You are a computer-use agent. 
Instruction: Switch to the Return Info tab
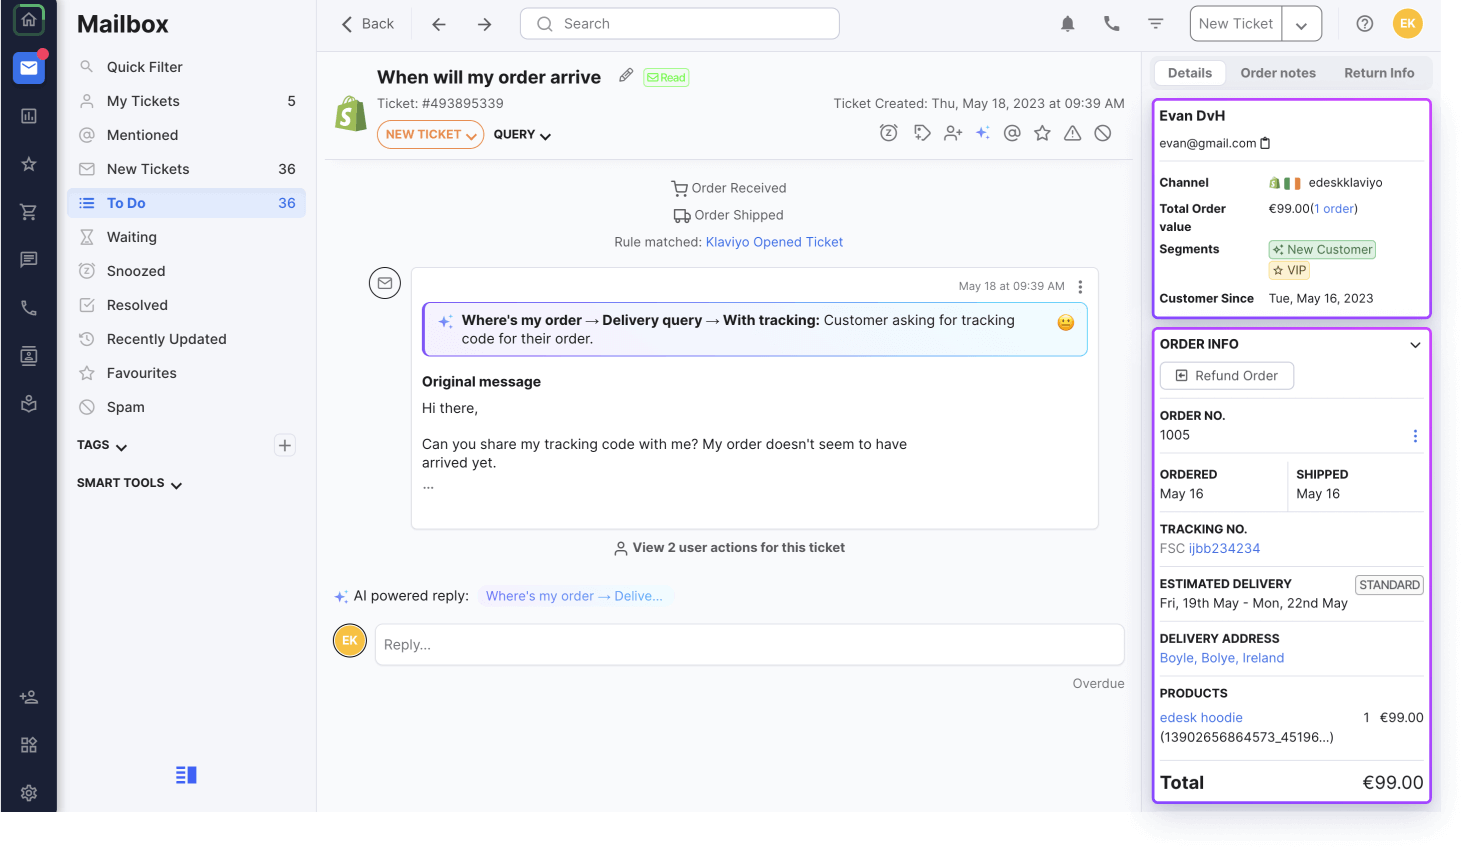pos(1379,73)
